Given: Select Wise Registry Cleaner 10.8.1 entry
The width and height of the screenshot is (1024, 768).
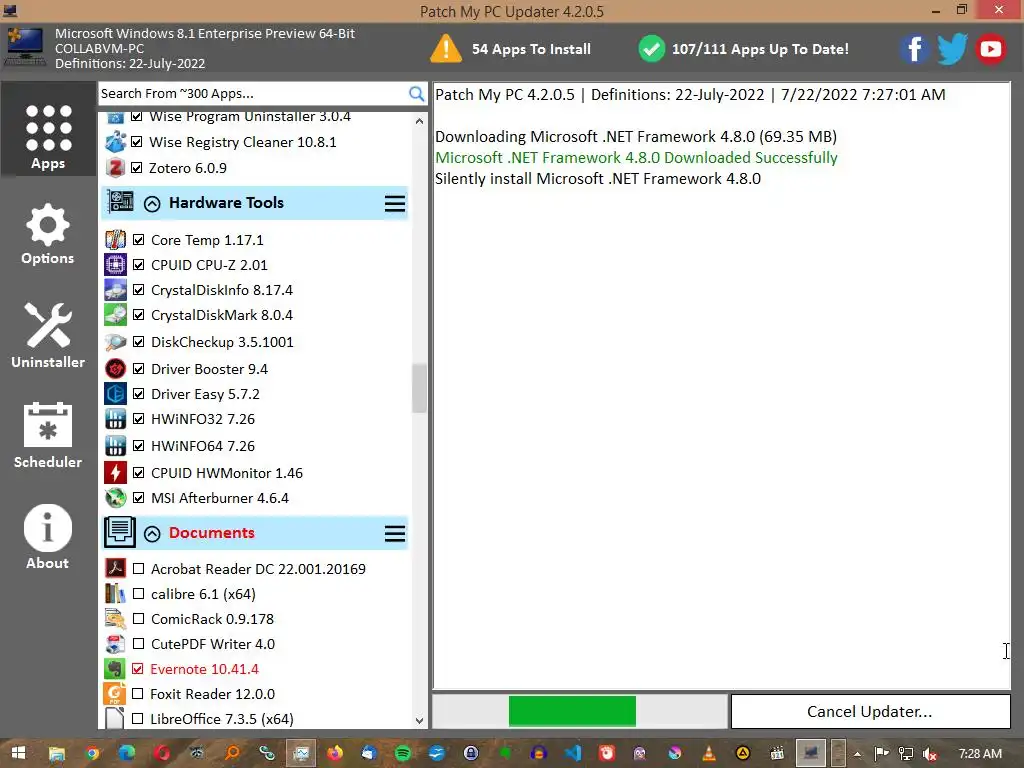Looking at the screenshot, I should (x=243, y=142).
